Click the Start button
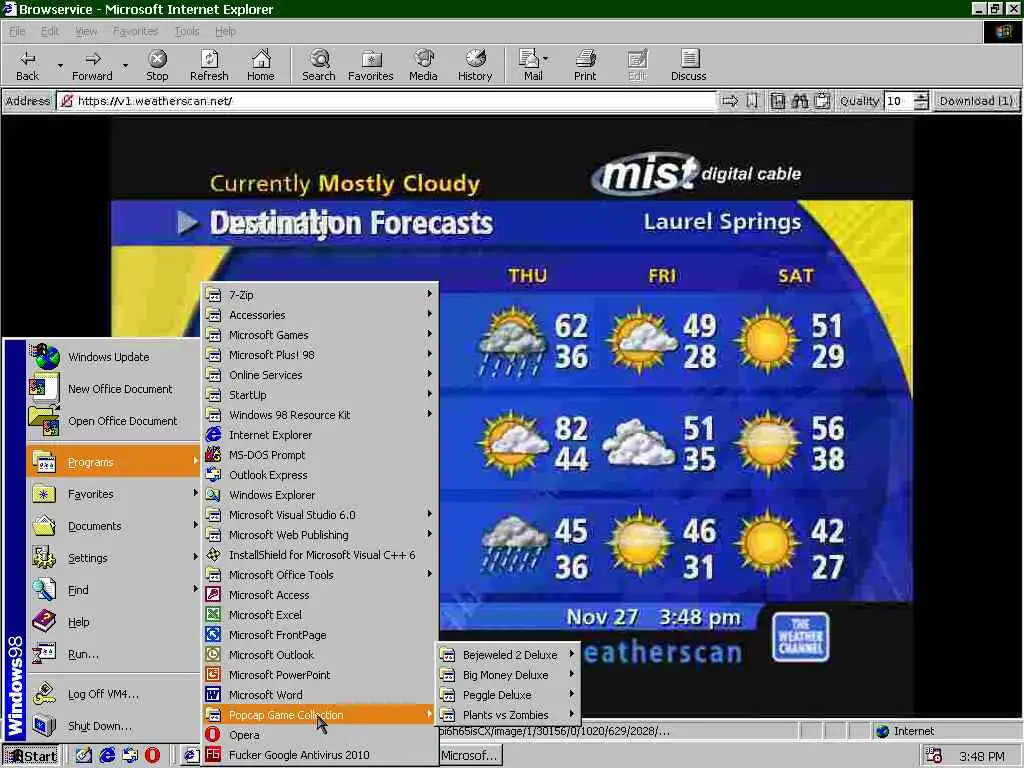 pyautogui.click(x=31, y=756)
